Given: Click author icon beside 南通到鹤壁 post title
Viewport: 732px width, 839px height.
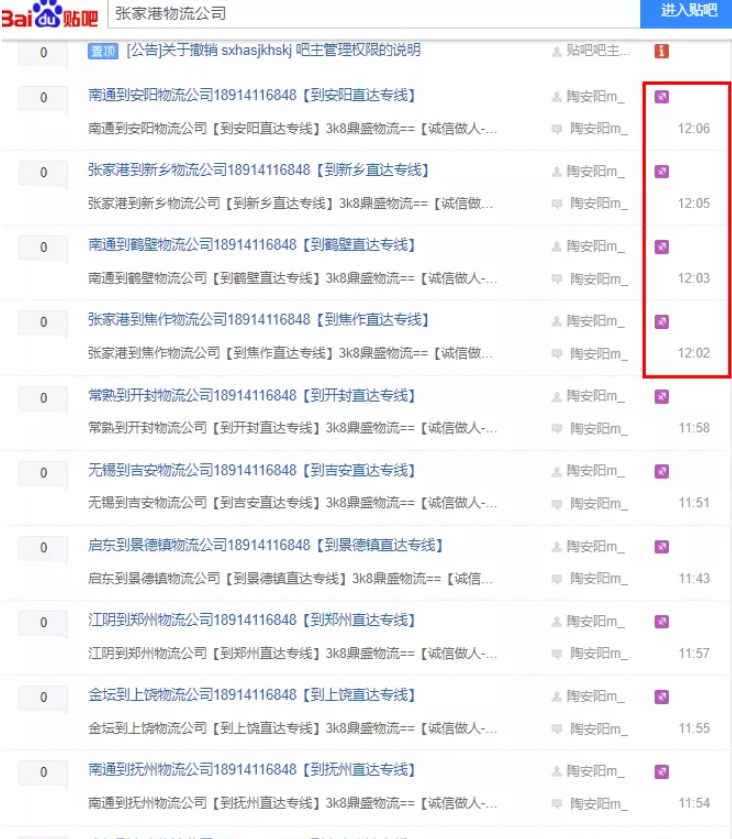Looking at the screenshot, I should click(556, 247).
